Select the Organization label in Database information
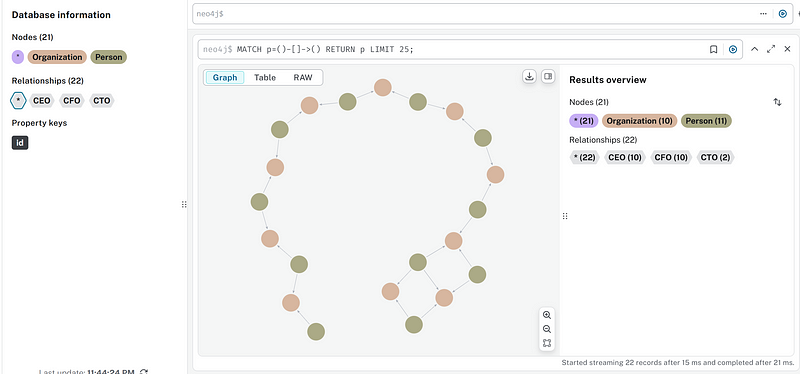This screenshot has height=374, width=800. click(57, 57)
